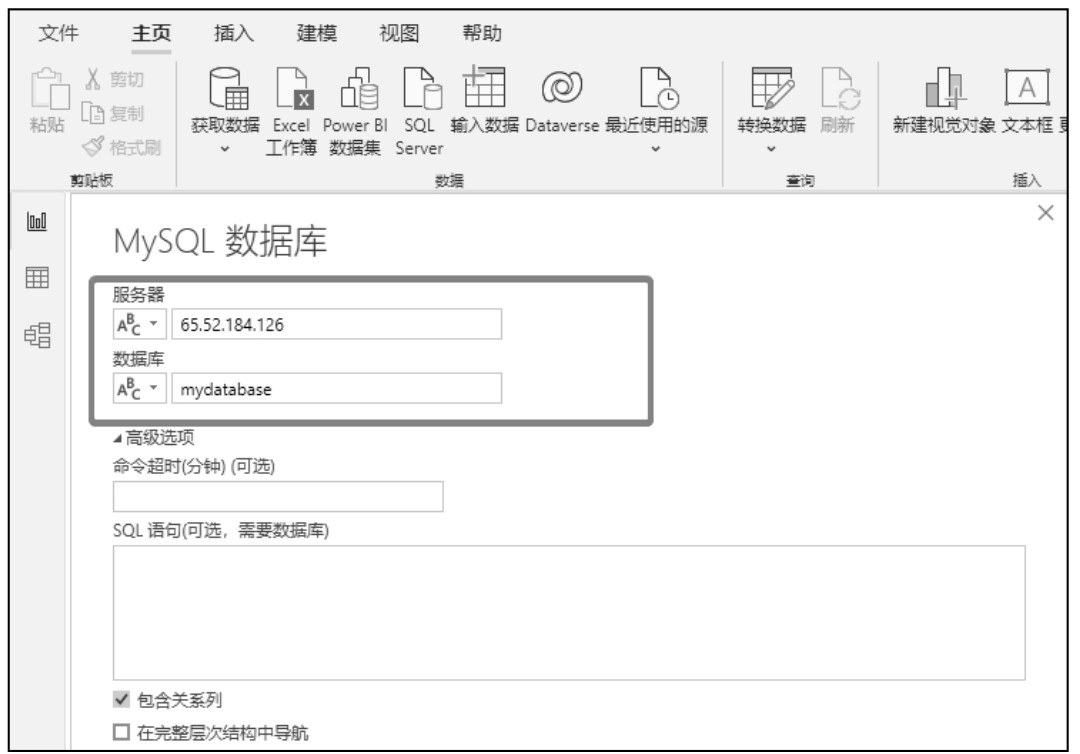
Task: Click the 命令超时(分钟) input field
Action: (x=278, y=496)
